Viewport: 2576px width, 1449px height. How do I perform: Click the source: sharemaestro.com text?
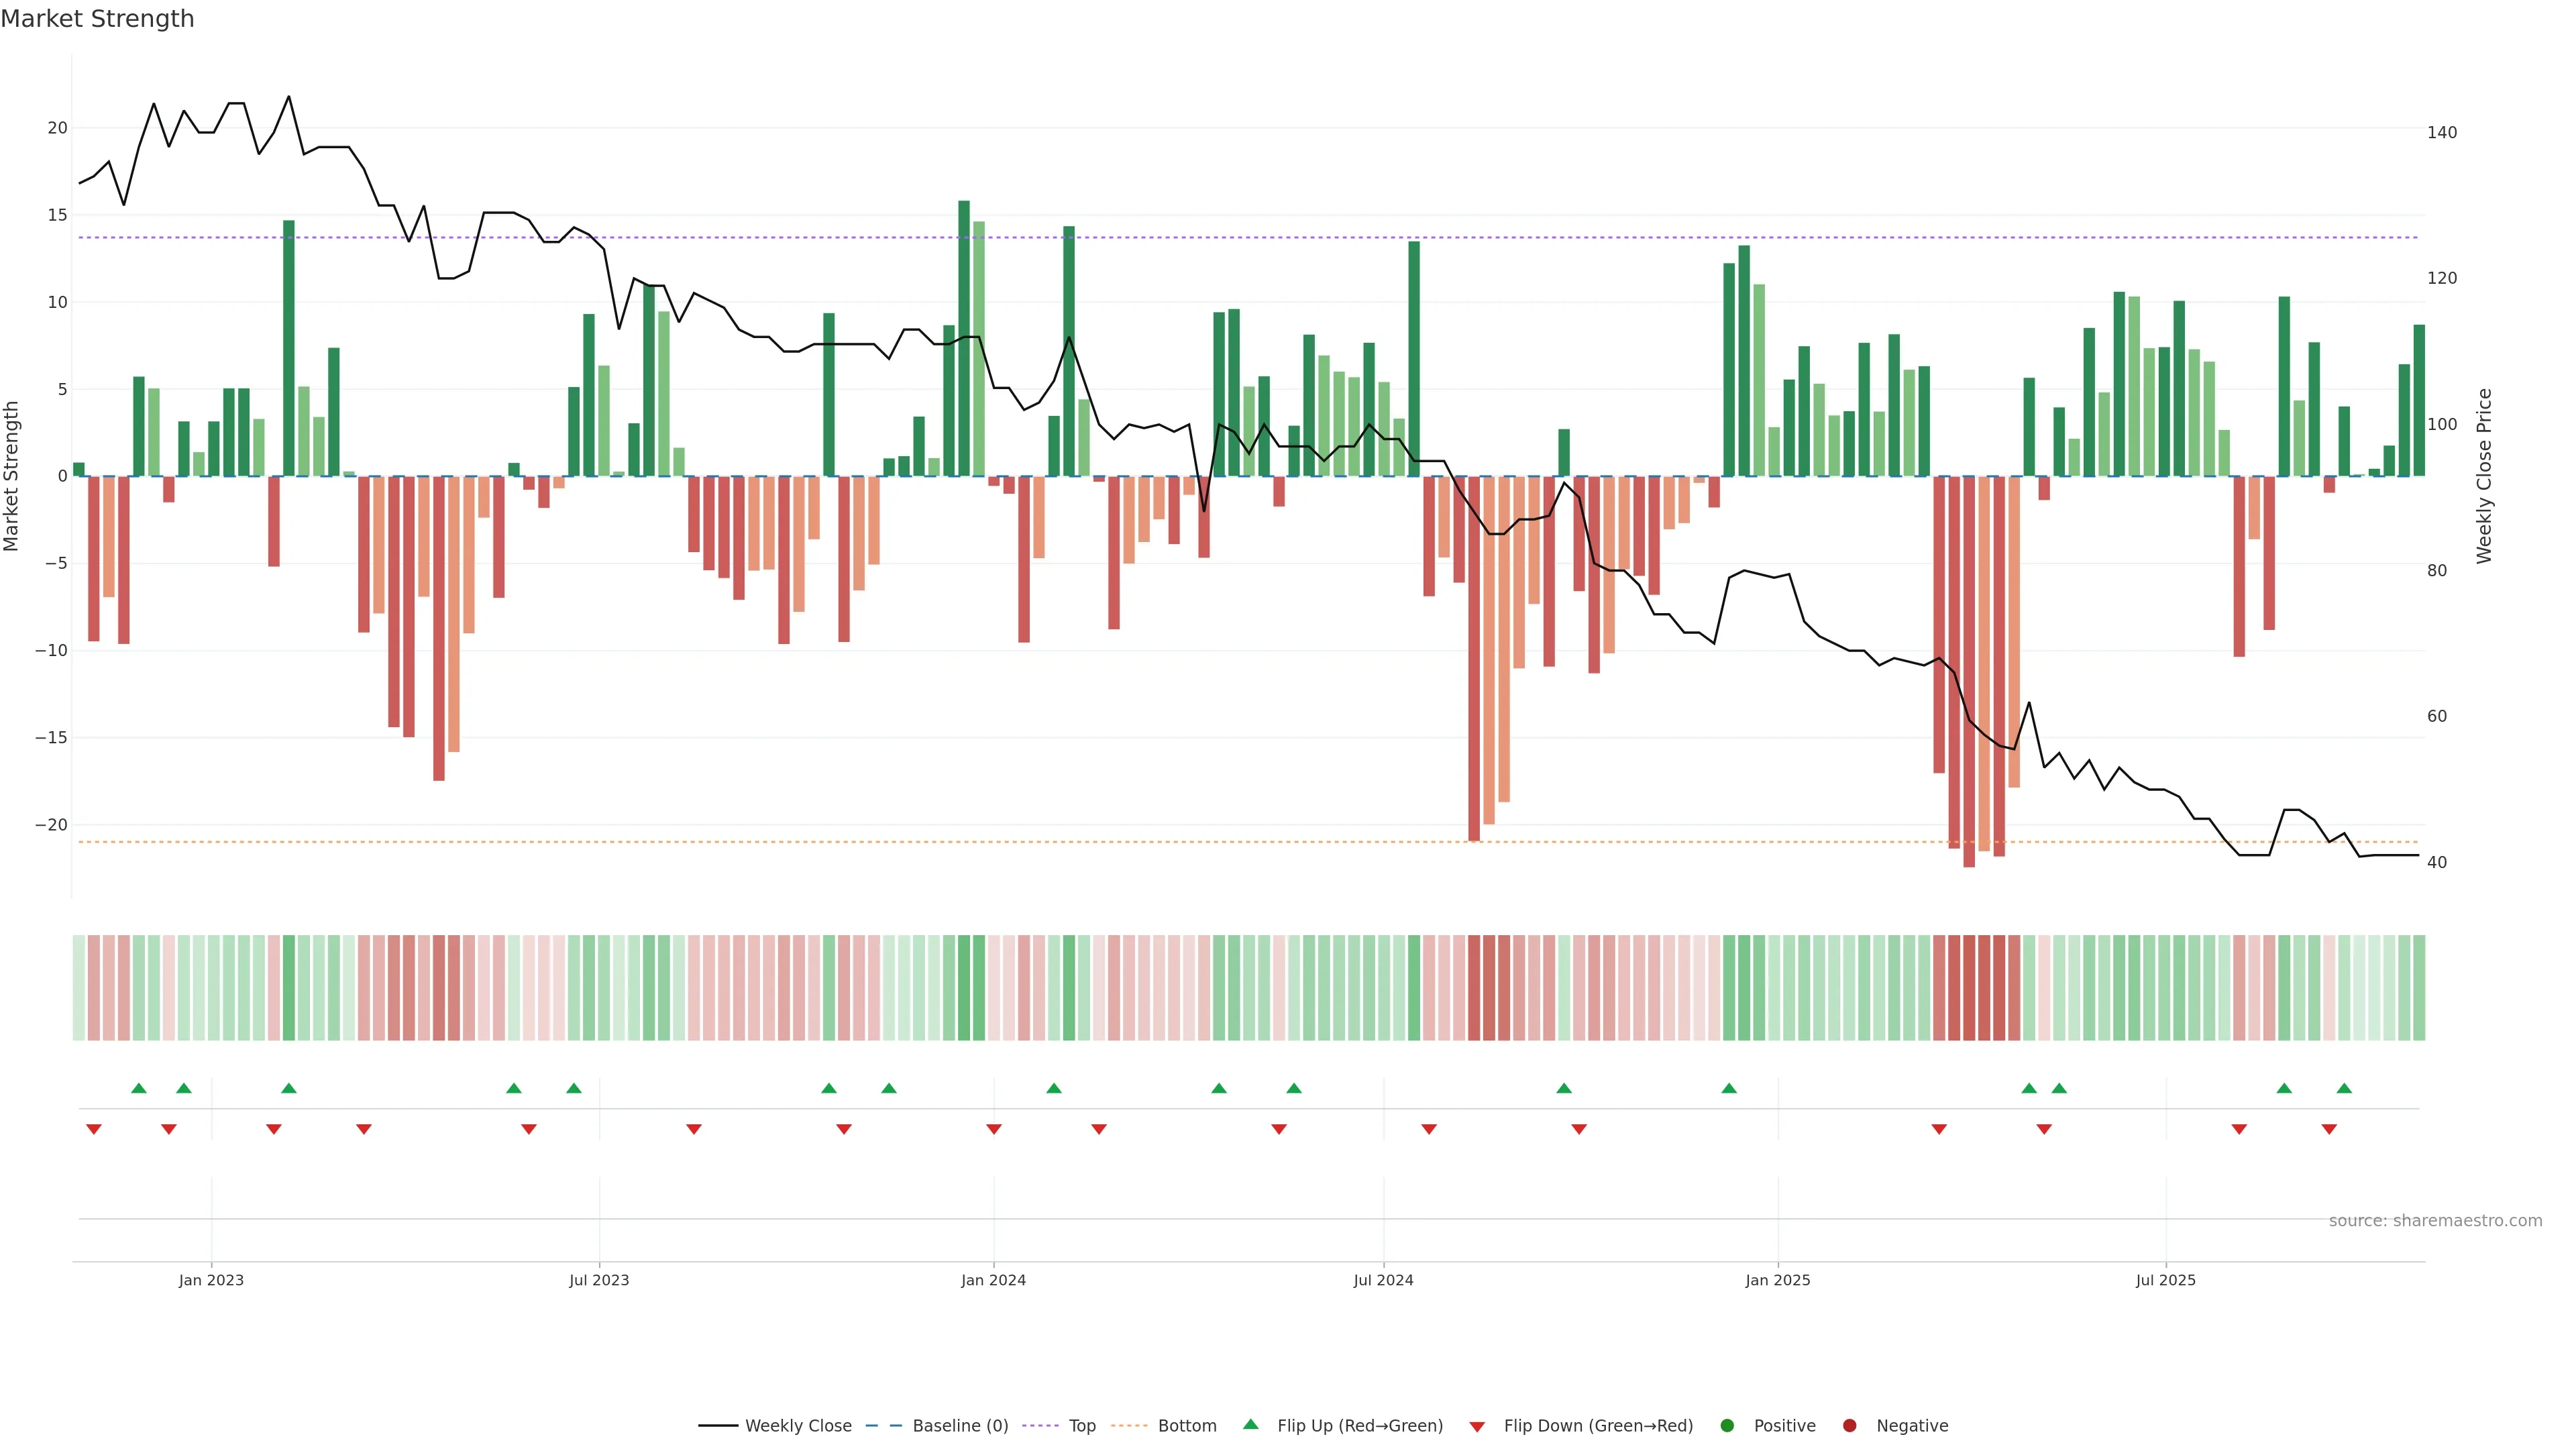click(2435, 1220)
